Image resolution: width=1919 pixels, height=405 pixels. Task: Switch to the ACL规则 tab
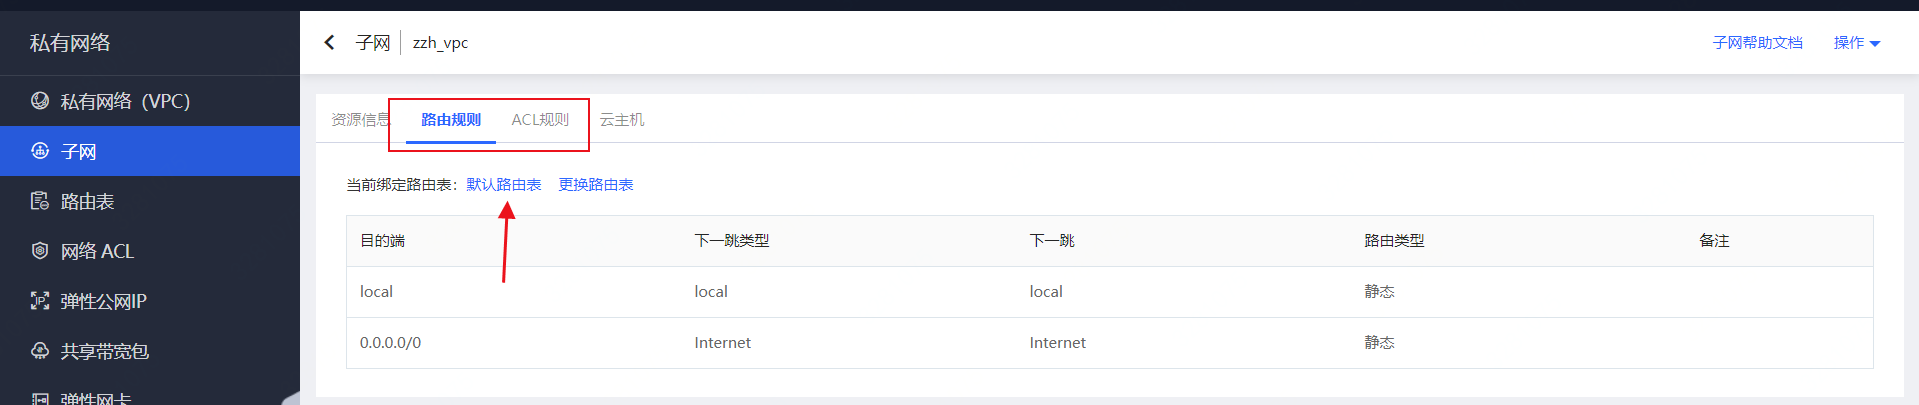(x=540, y=120)
